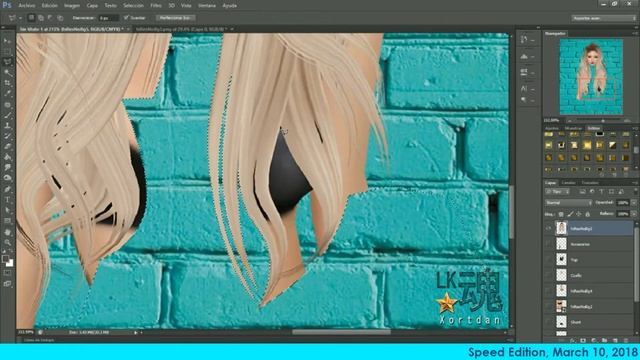Image resolution: width=640 pixels, height=360 pixels.
Task: Open the workspace switcher dropdown
Action: [603, 18]
